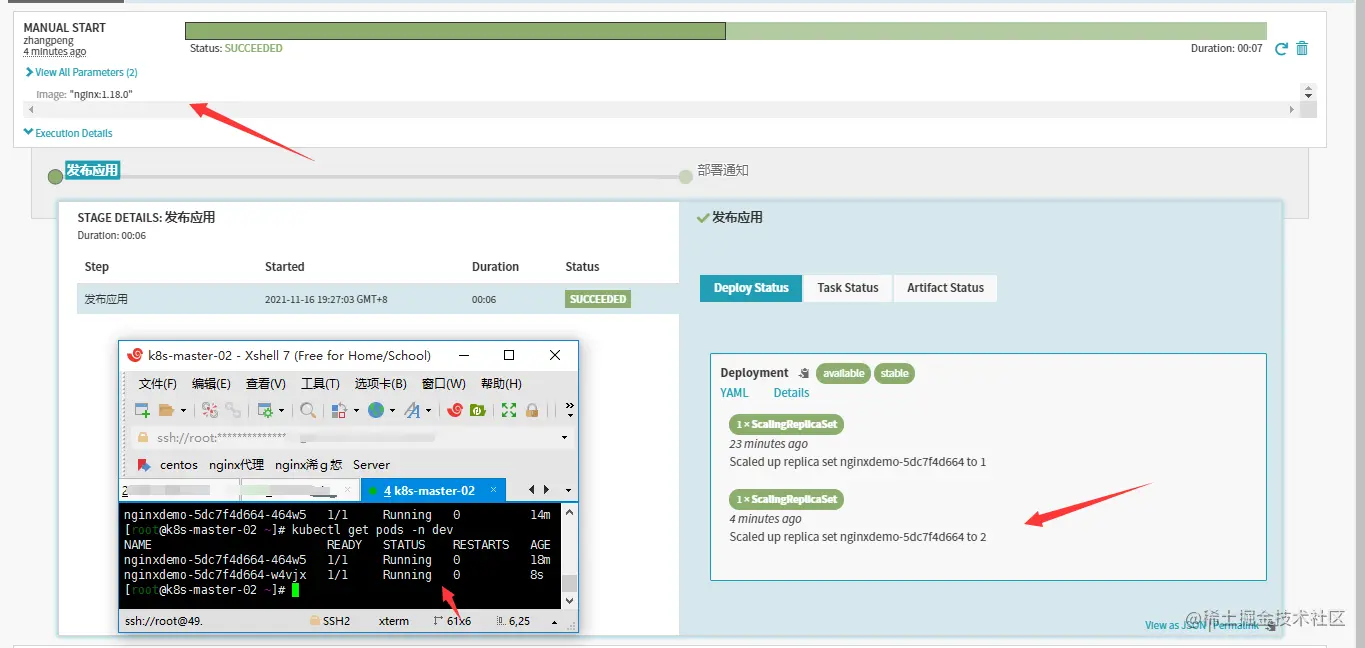Expand the Xshell toolbar overflow chevron
1365x648 pixels.
point(569,410)
